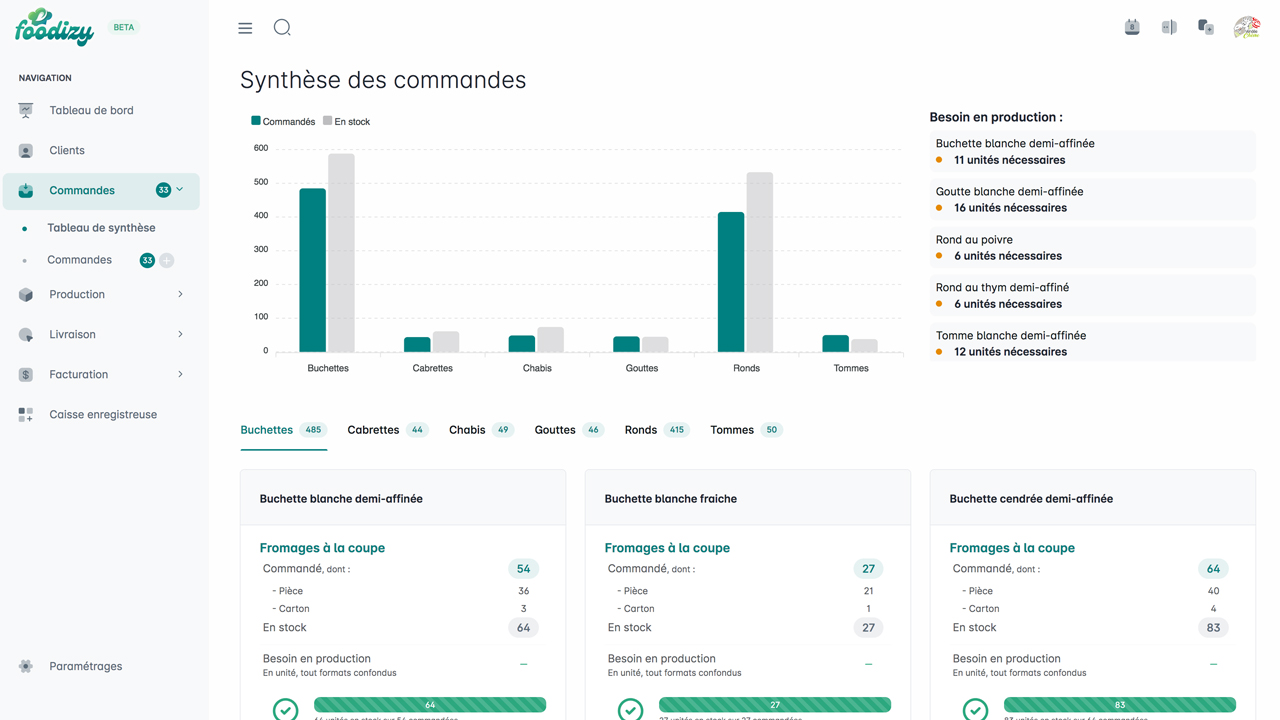Toggle the Commandés legend series
Screen dimensions: 1280x720
click(x=283, y=121)
